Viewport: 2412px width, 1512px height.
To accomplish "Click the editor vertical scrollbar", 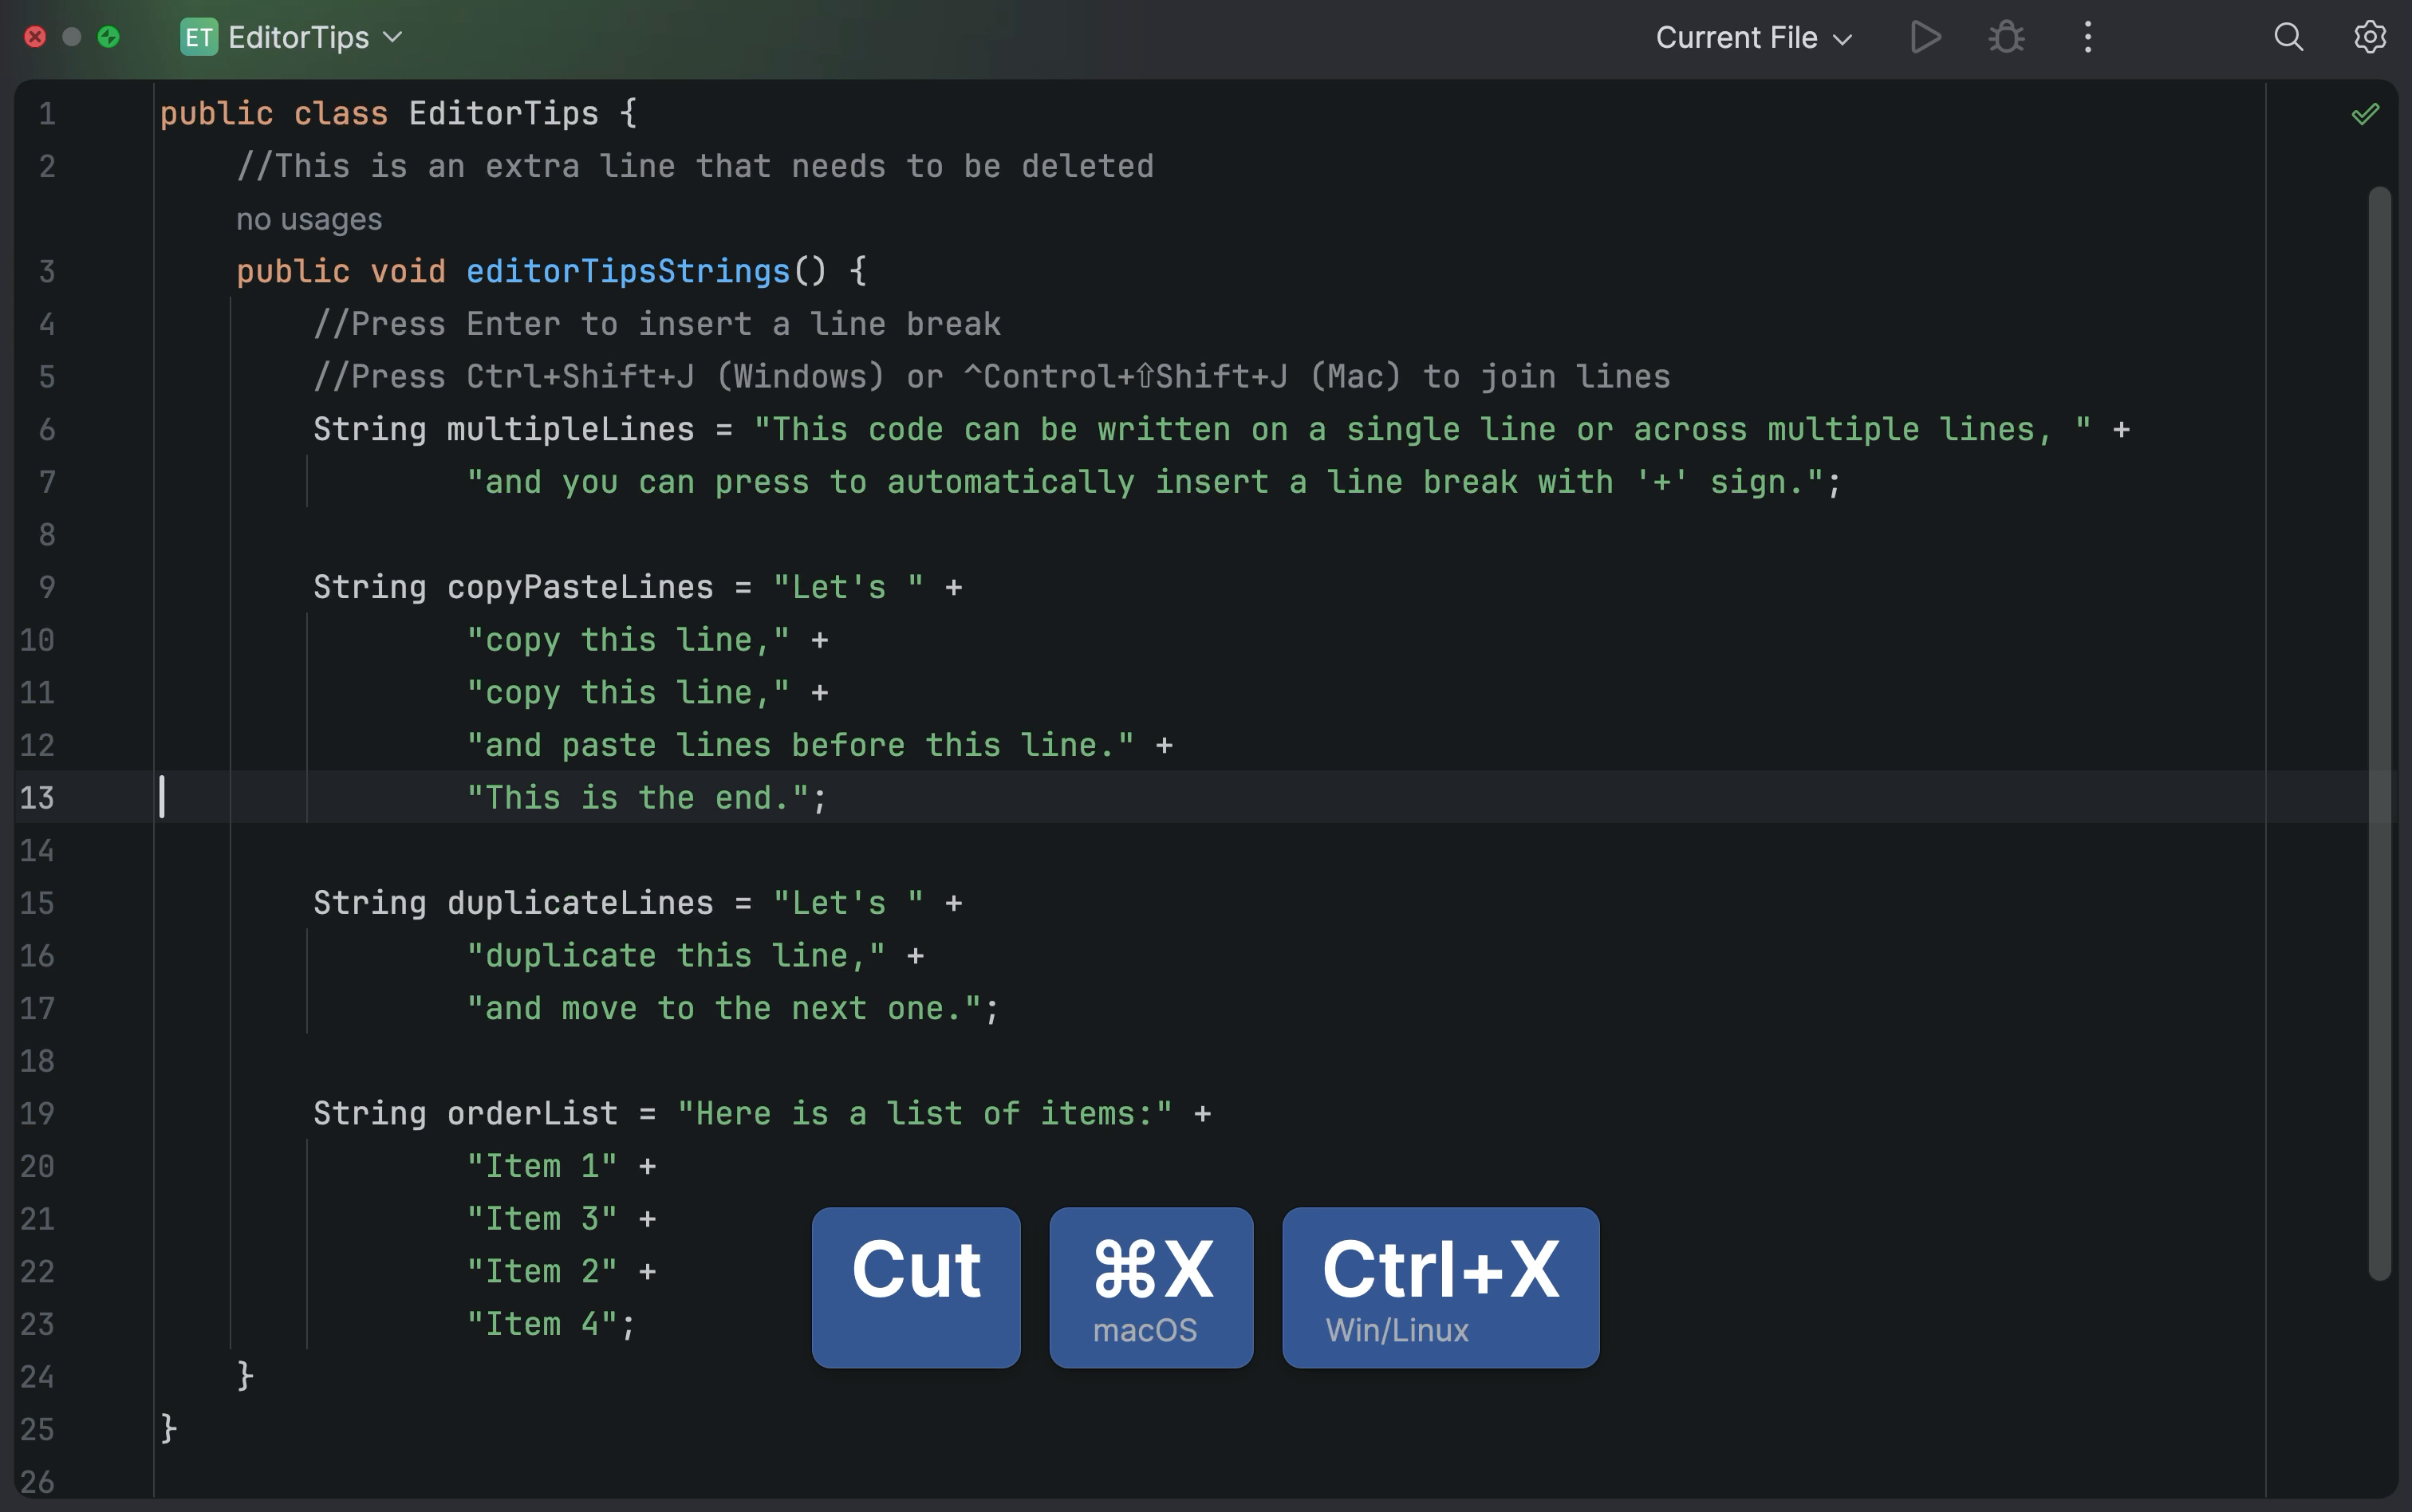I will coord(2379,733).
